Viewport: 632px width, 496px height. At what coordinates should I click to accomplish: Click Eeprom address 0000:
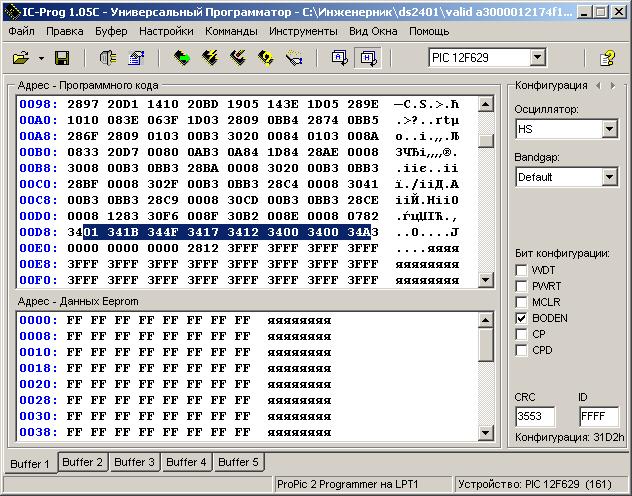39,320
